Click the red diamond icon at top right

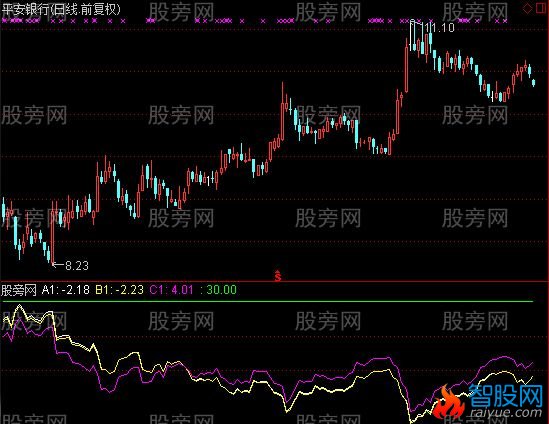[x=527, y=9]
